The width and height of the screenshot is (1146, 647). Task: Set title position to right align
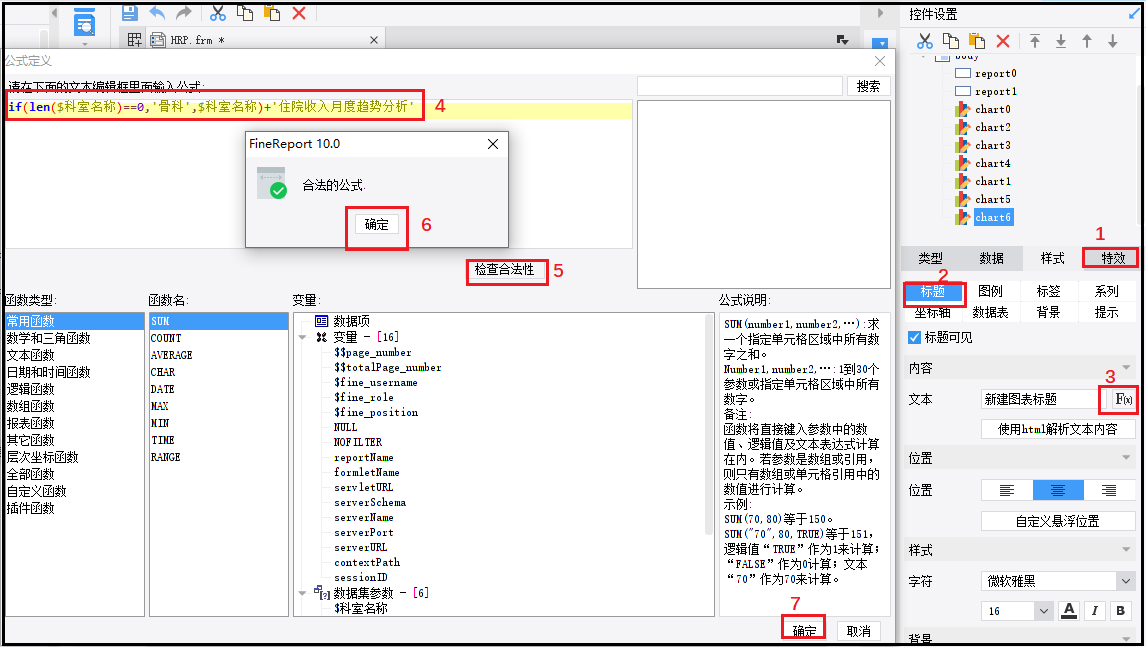pyautogui.click(x=1109, y=490)
